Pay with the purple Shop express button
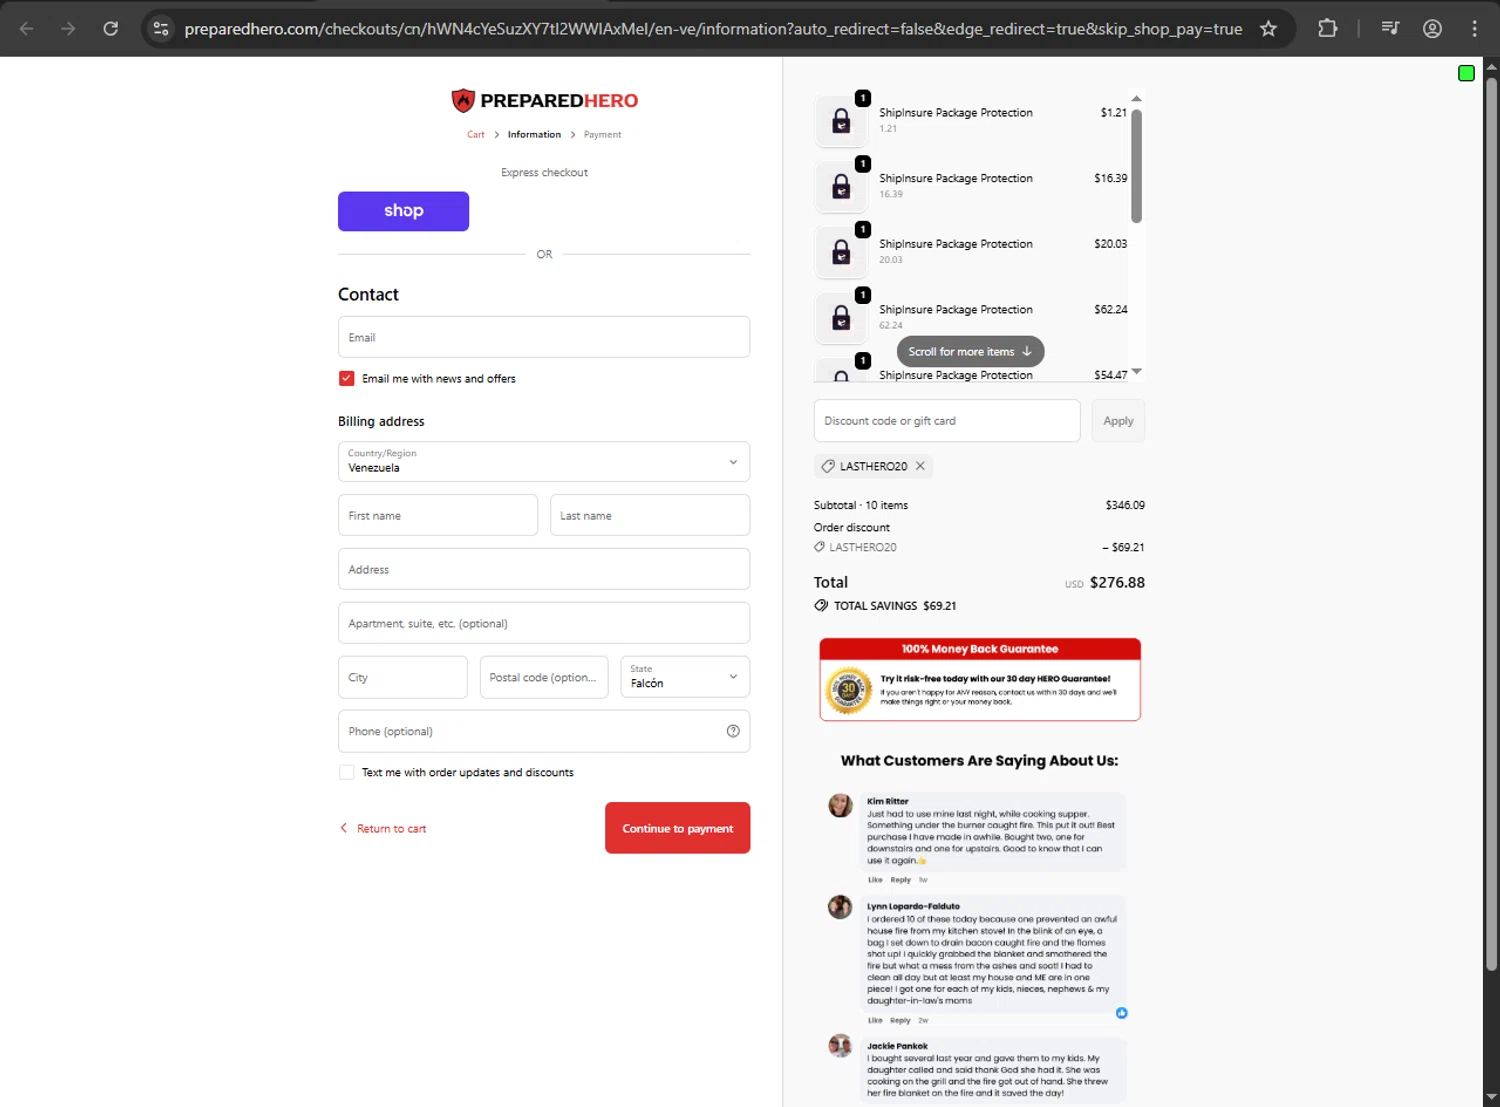This screenshot has height=1107, width=1500. pyautogui.click(x=403, y=211)
